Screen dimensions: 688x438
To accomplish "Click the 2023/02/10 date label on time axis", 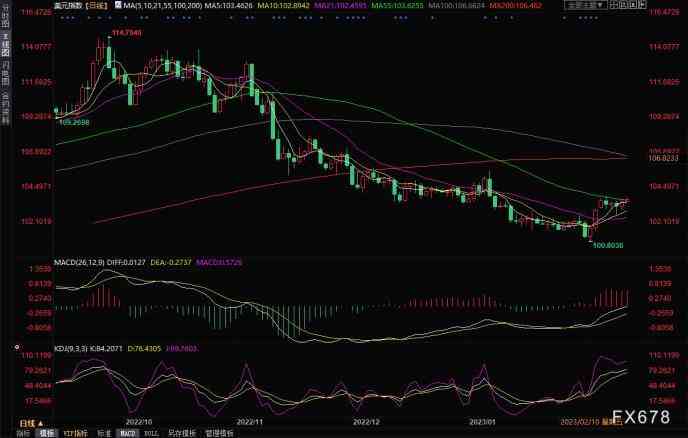I will [581, 421].
